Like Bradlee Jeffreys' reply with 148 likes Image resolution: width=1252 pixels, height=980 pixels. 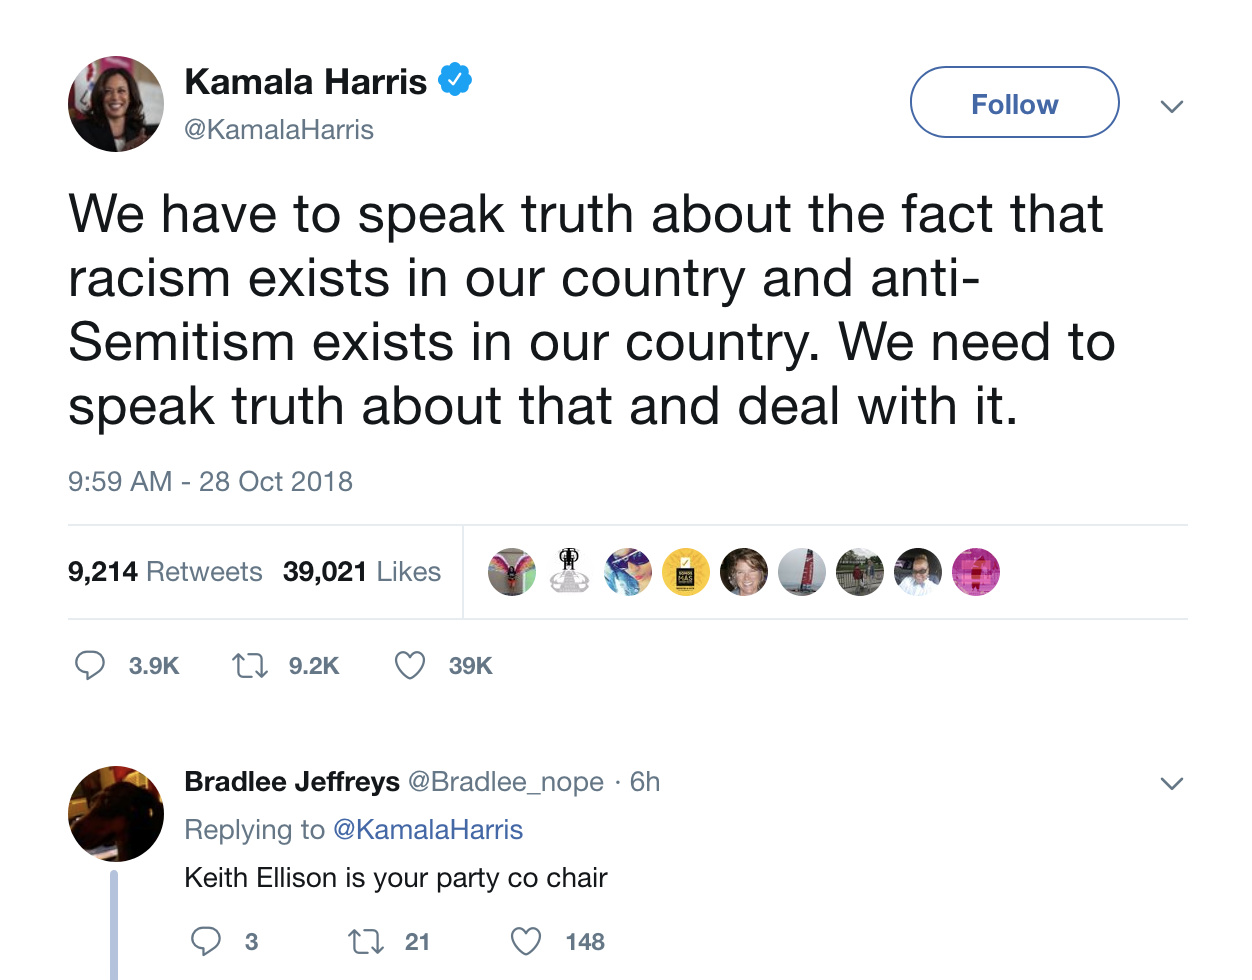526,941
